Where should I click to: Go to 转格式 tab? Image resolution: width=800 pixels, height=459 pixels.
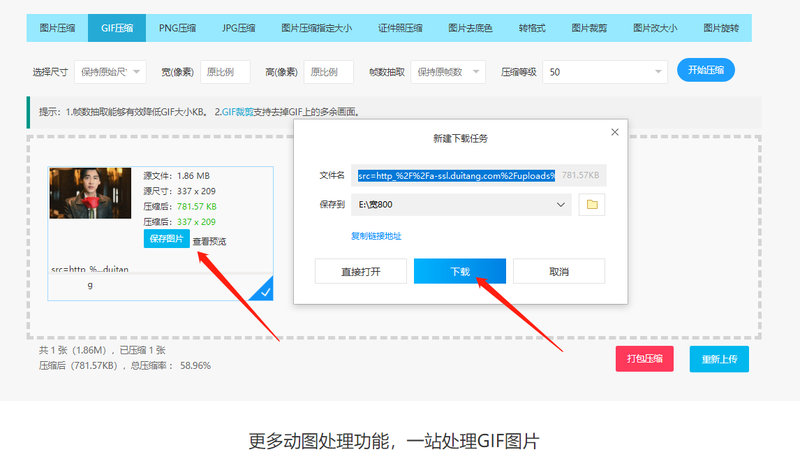point(532,28)
